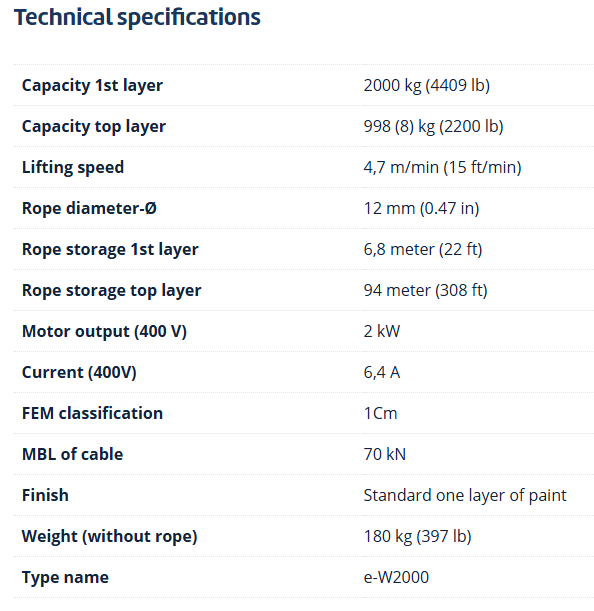Click the 12 mm (0.47 in) value
This screenshot has height=611, width=594.
pos(421,208)
